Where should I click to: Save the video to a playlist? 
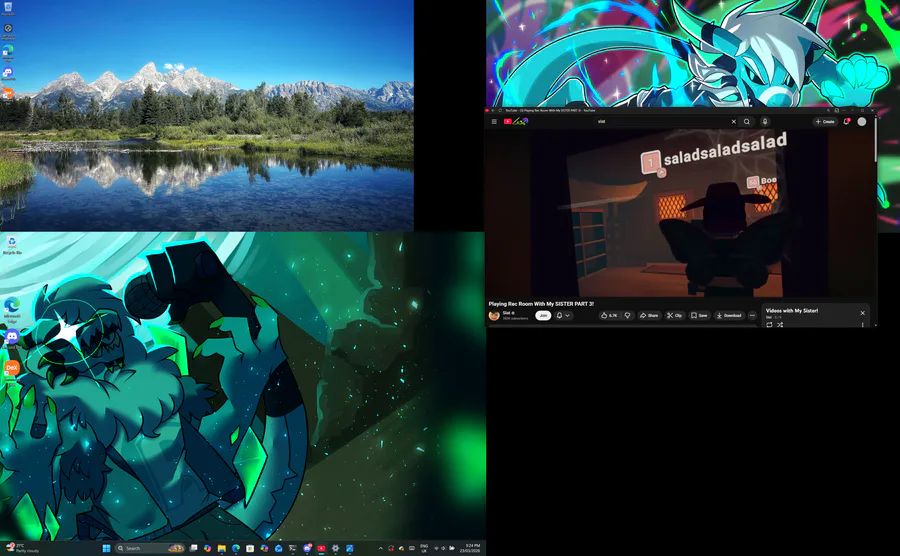(699, 316)
